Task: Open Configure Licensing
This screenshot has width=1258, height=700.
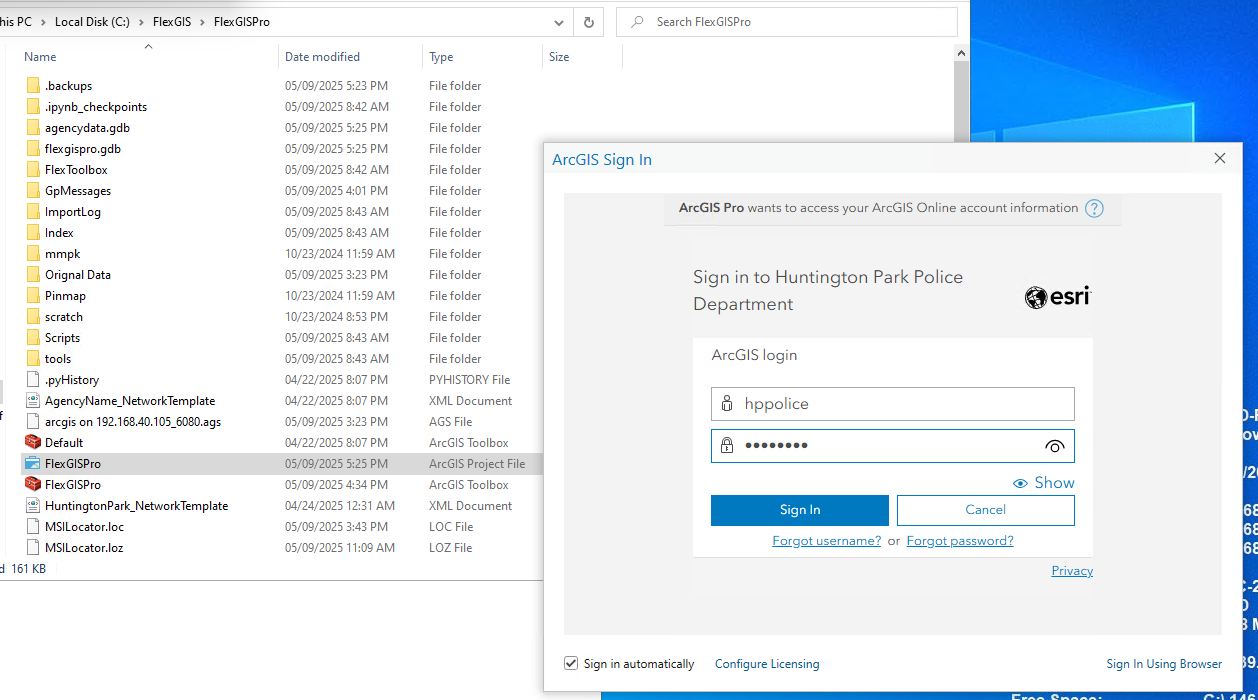Action: pyautogui.click(x=767, y=664)
